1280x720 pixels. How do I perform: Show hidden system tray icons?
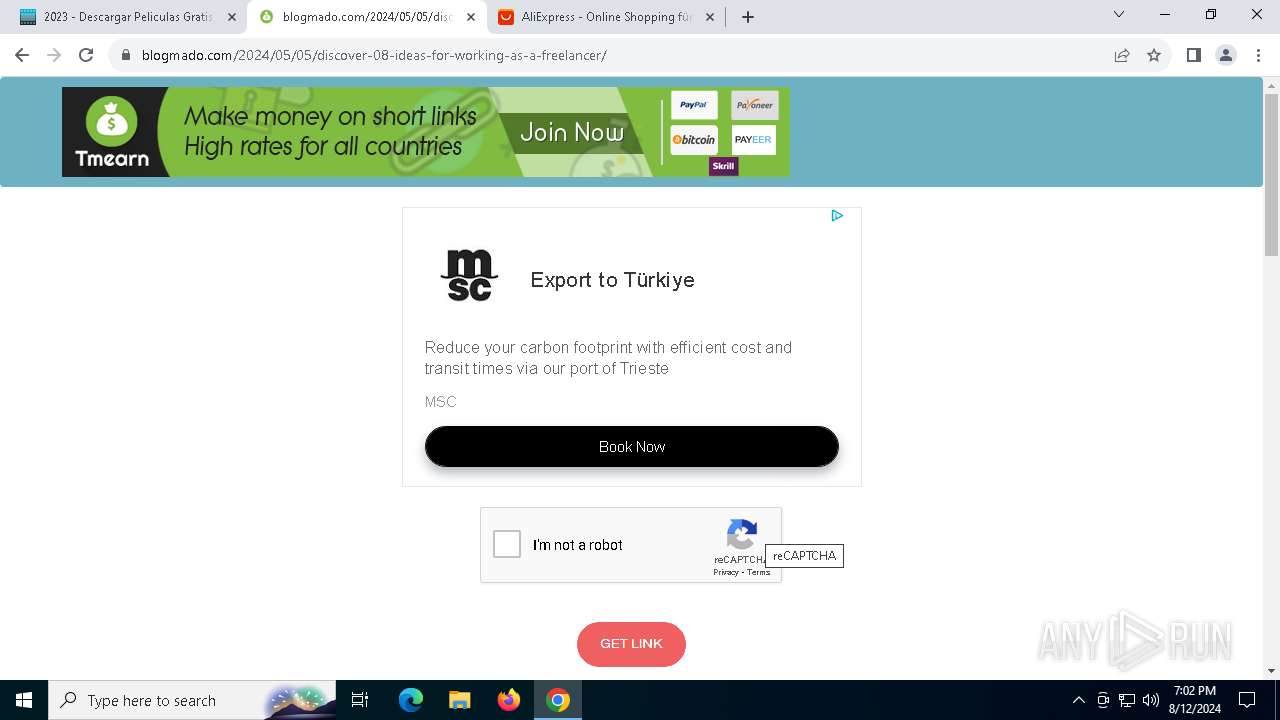pyautogui.click(x=1078, y=700)
